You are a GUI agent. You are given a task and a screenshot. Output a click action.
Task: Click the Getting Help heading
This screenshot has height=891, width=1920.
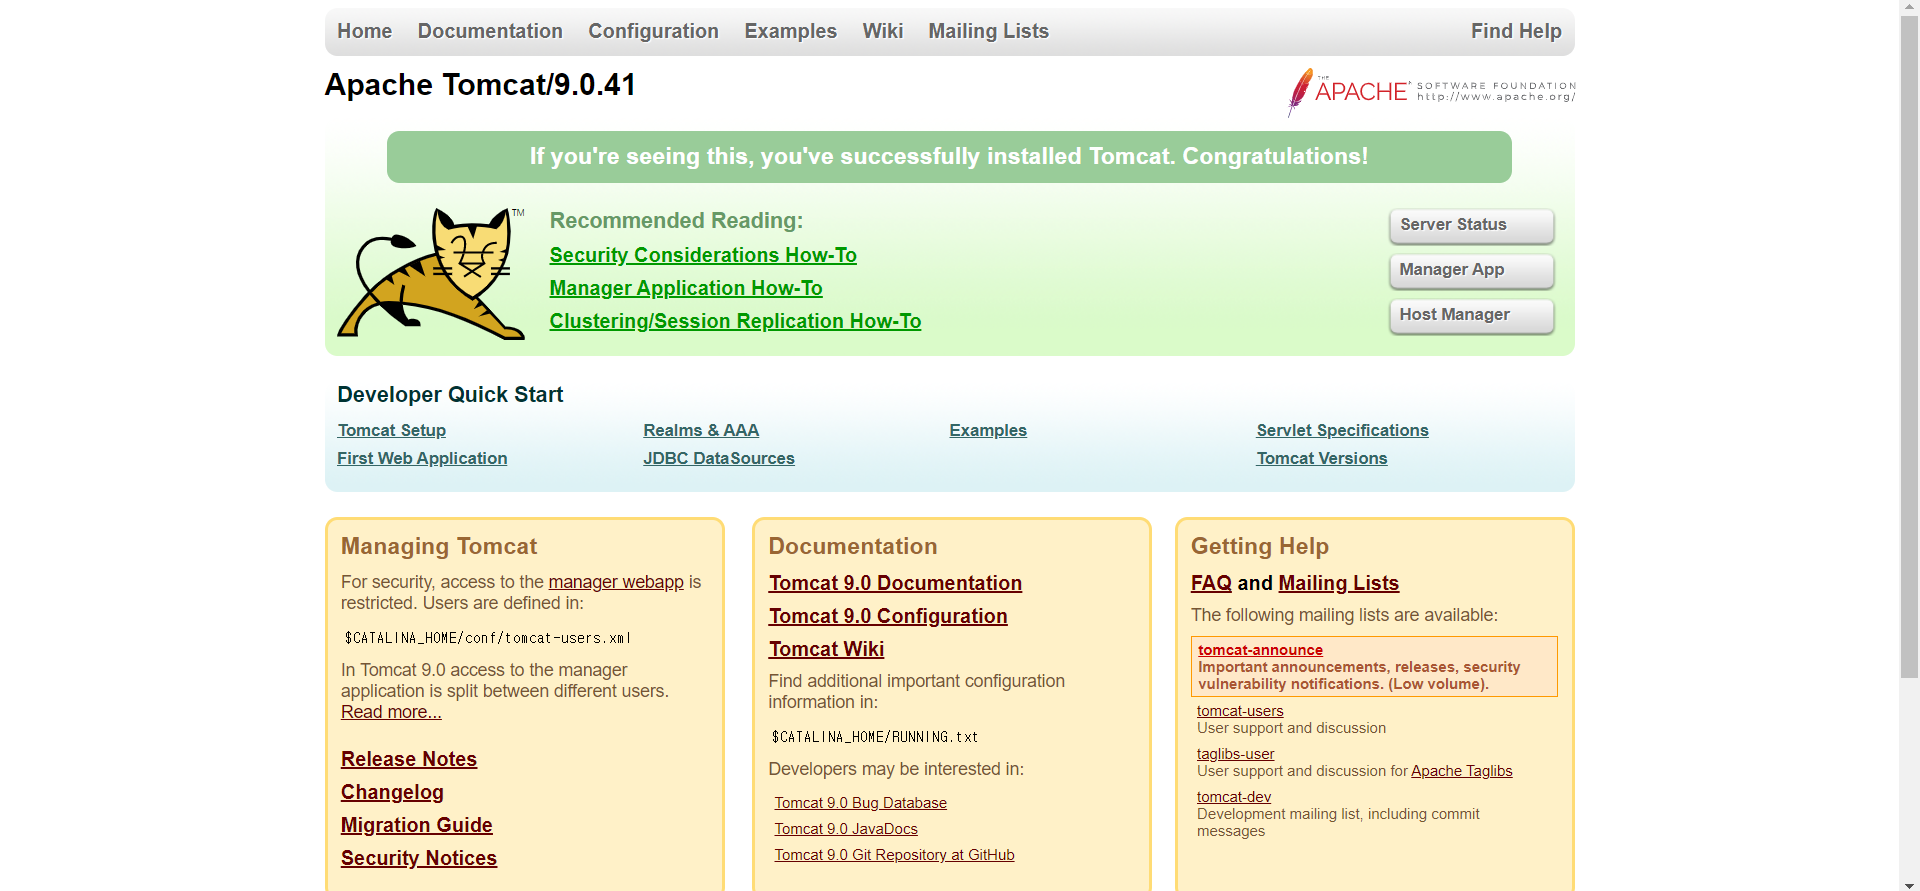click(1259, 546)
